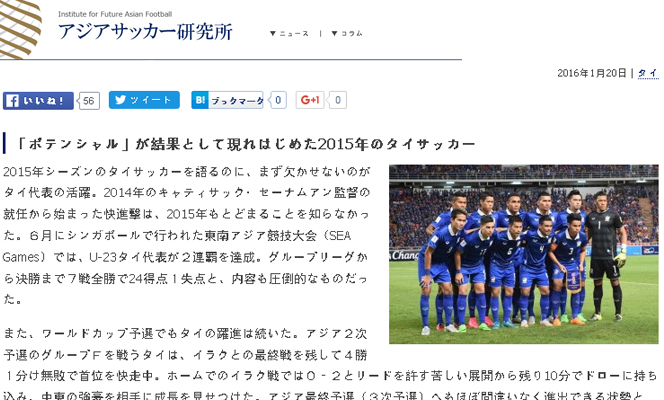Click the Facebook icon on the like button
Viewport: 664px width, 400px height.
pyautogui.click(x=12, y=101)
